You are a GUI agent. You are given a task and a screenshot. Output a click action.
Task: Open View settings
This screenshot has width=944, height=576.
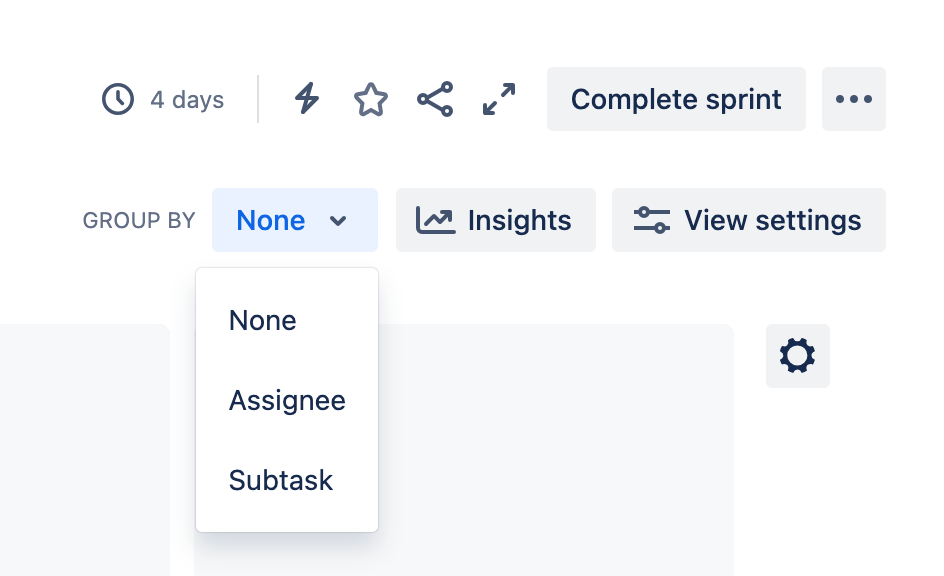tap(749, 220)
